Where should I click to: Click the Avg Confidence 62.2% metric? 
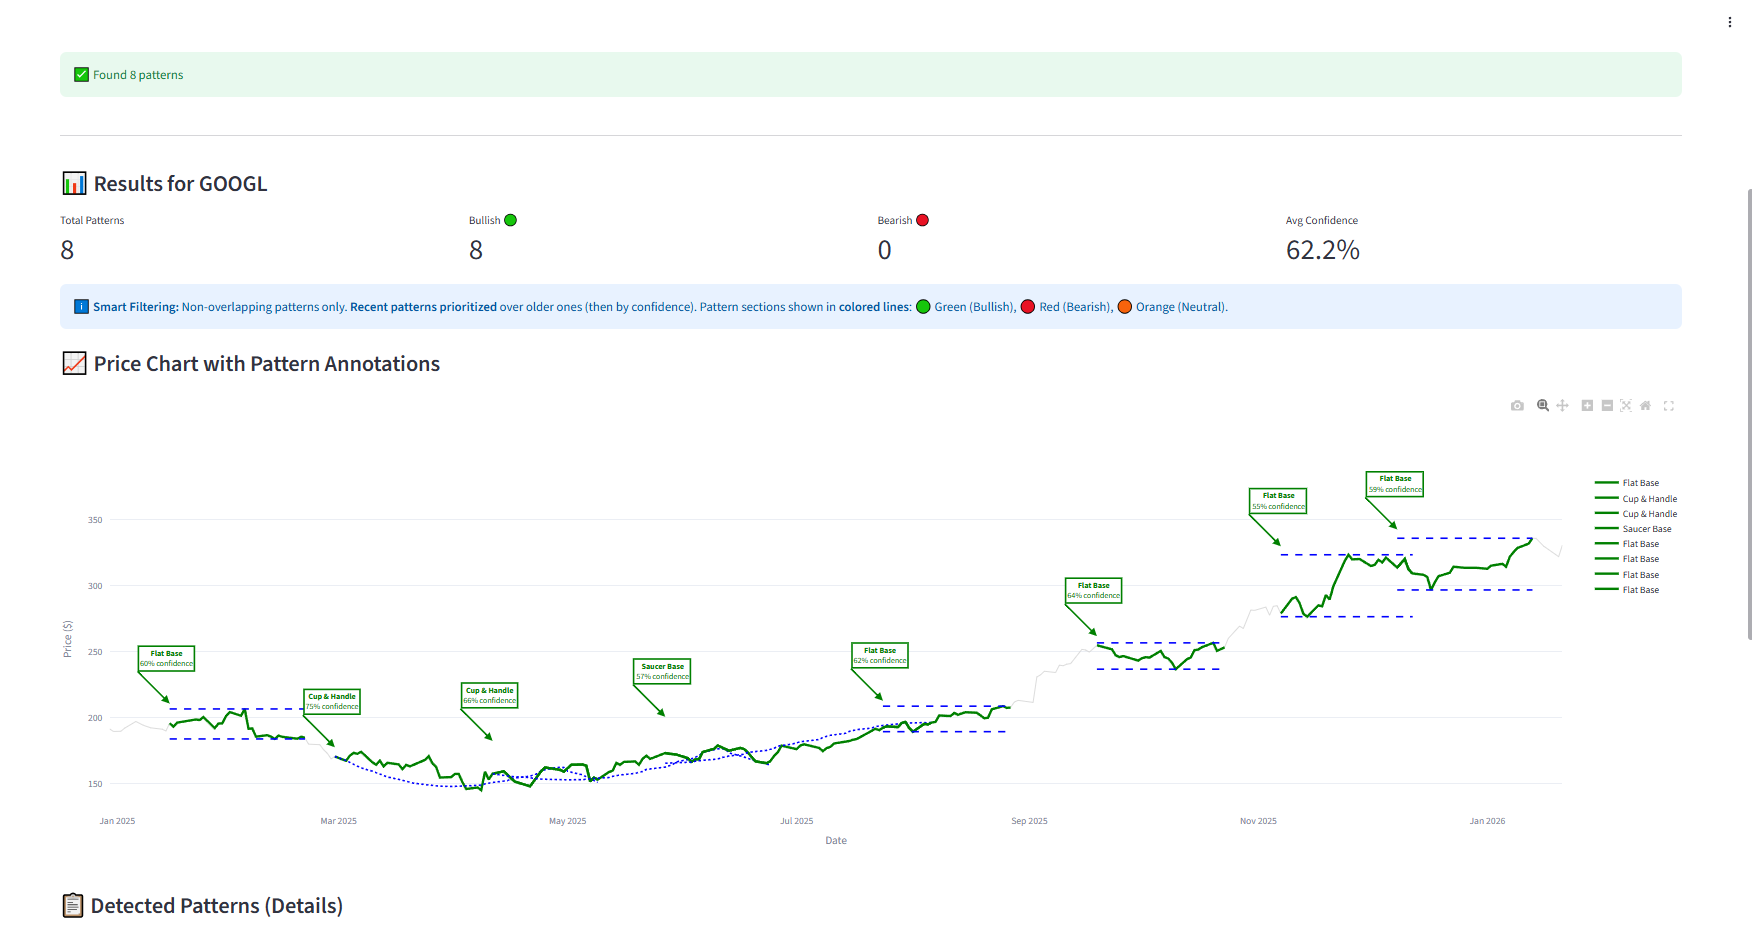point(1322,250)
